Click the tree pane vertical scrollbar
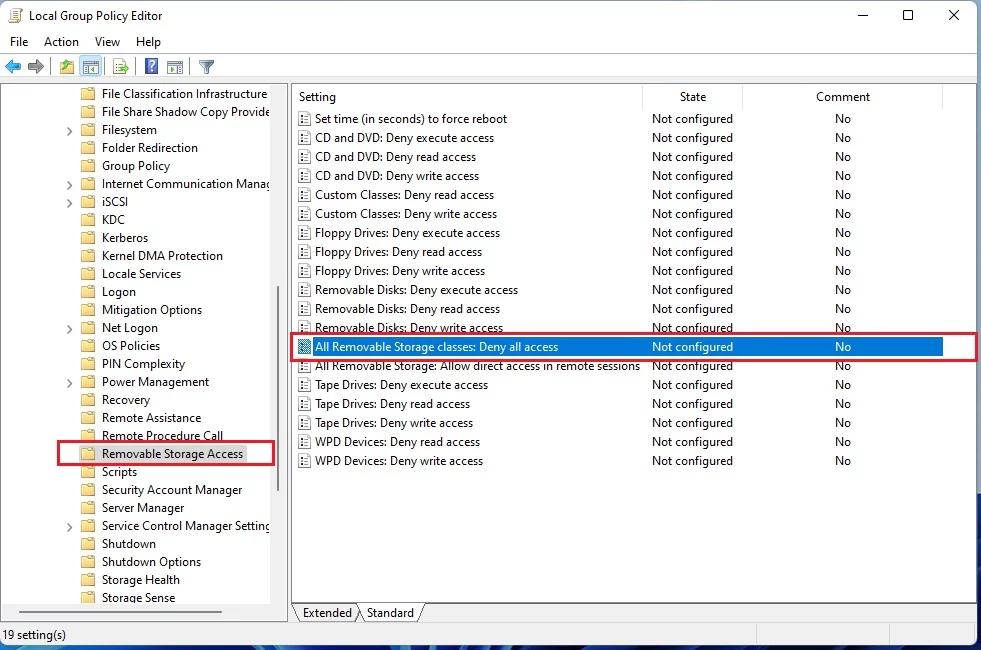981x650 pixels. coord(278,388)
